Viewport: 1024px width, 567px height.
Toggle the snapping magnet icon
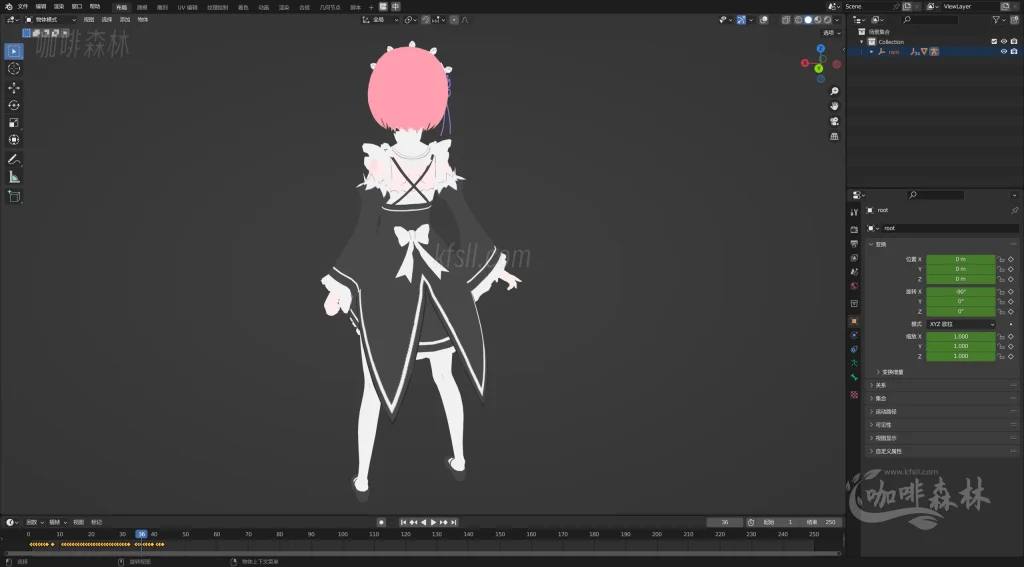point(426,20)
